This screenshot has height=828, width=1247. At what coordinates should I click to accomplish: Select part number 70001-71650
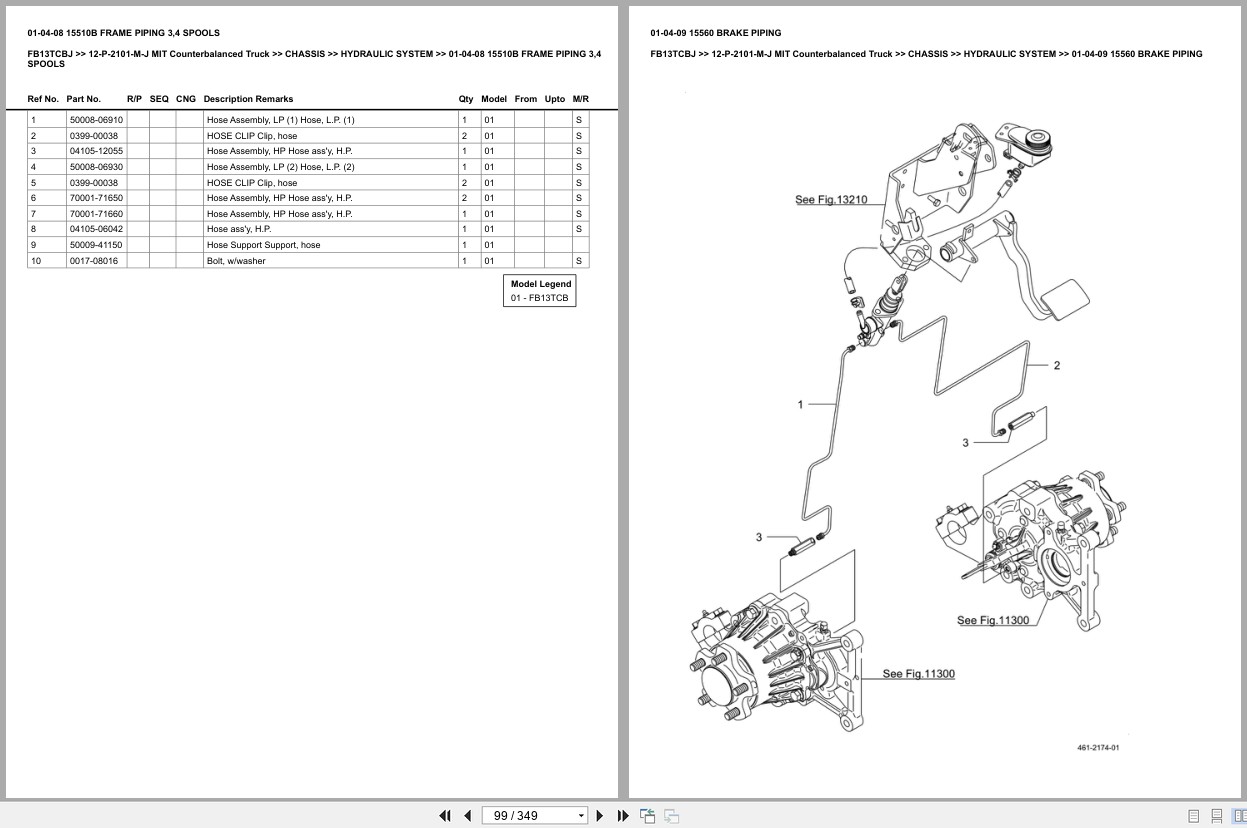tap(96, 198)
